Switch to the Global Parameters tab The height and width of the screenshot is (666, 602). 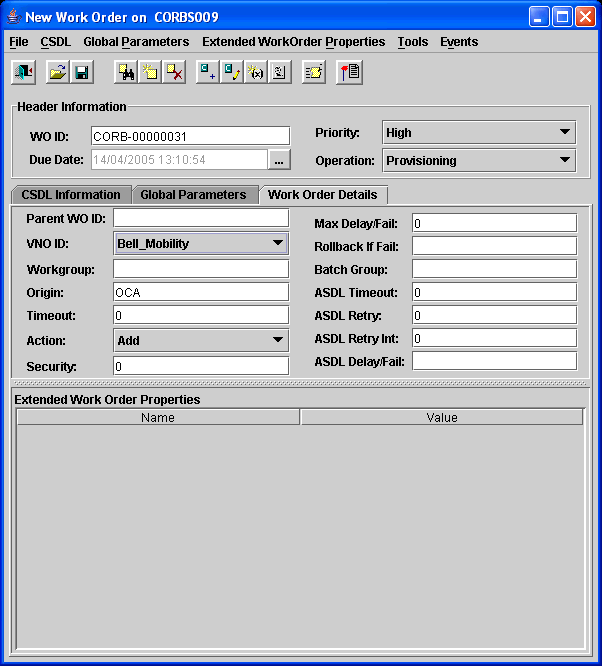pyautogui.click(x=194, y=195)
